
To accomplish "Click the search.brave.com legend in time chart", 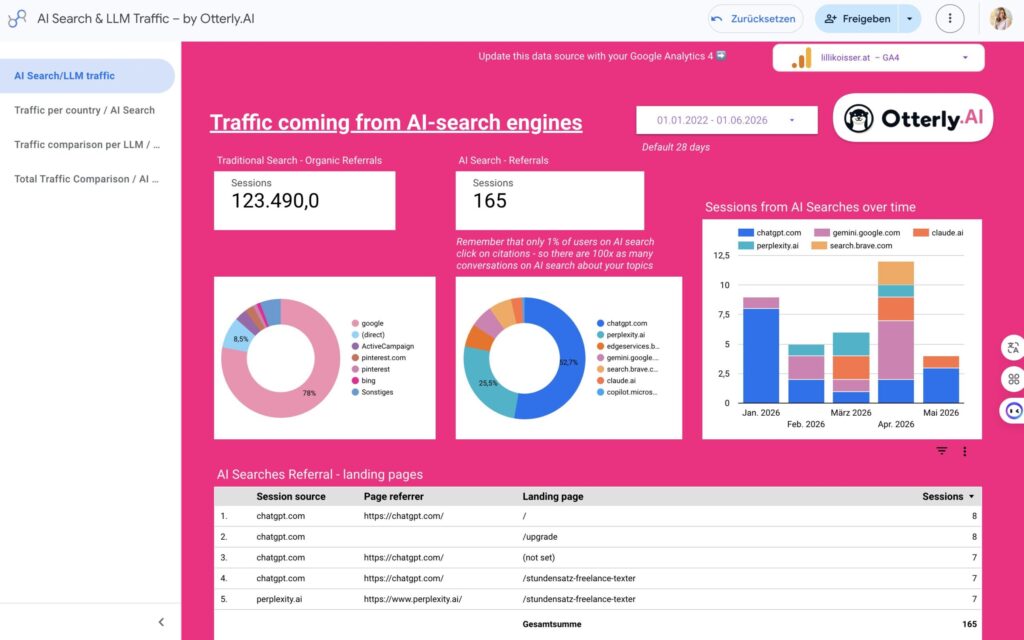I will click(x=852, y=246).
